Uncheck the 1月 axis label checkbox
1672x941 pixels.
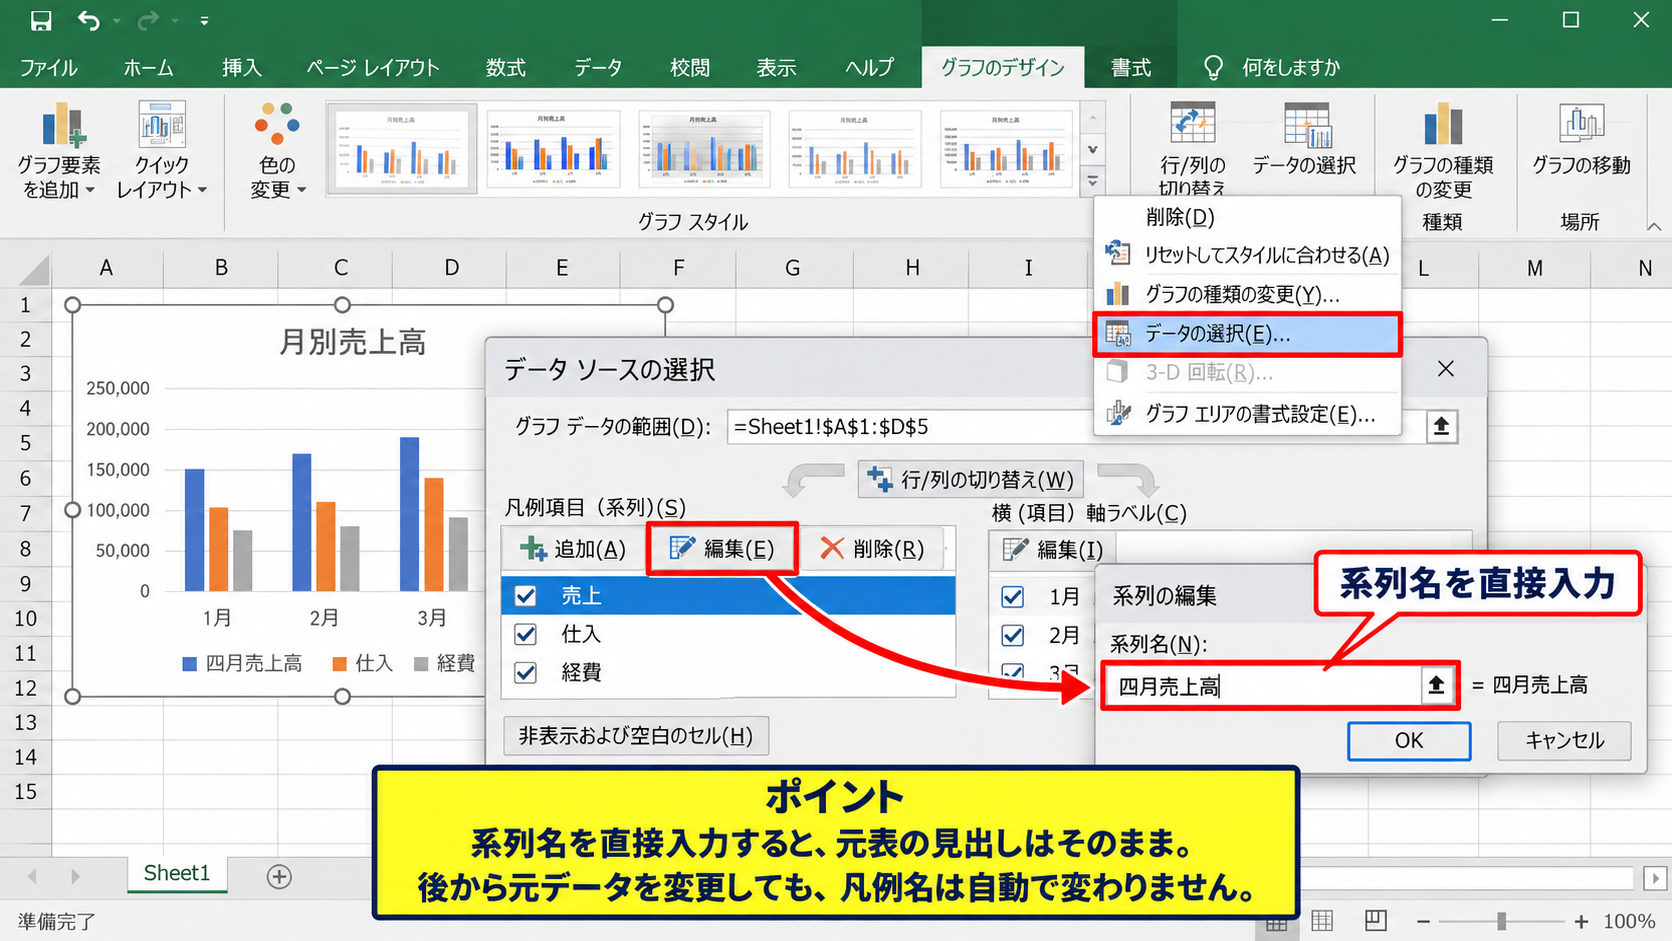click(x=1012, y=597)
